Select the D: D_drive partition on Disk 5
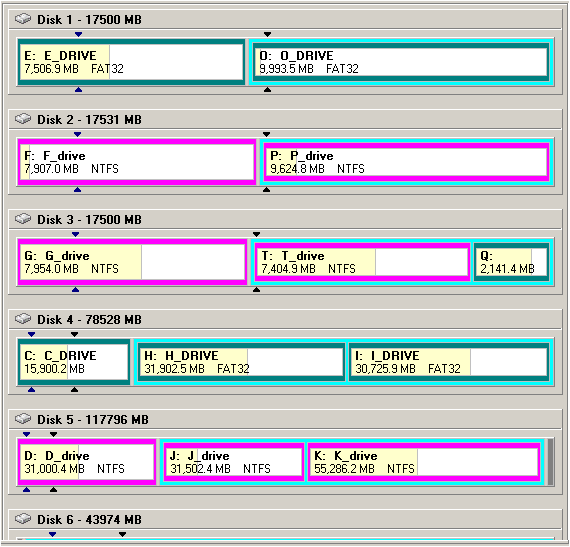This screenshot has height=547, width=570. (x=87, y=462)
